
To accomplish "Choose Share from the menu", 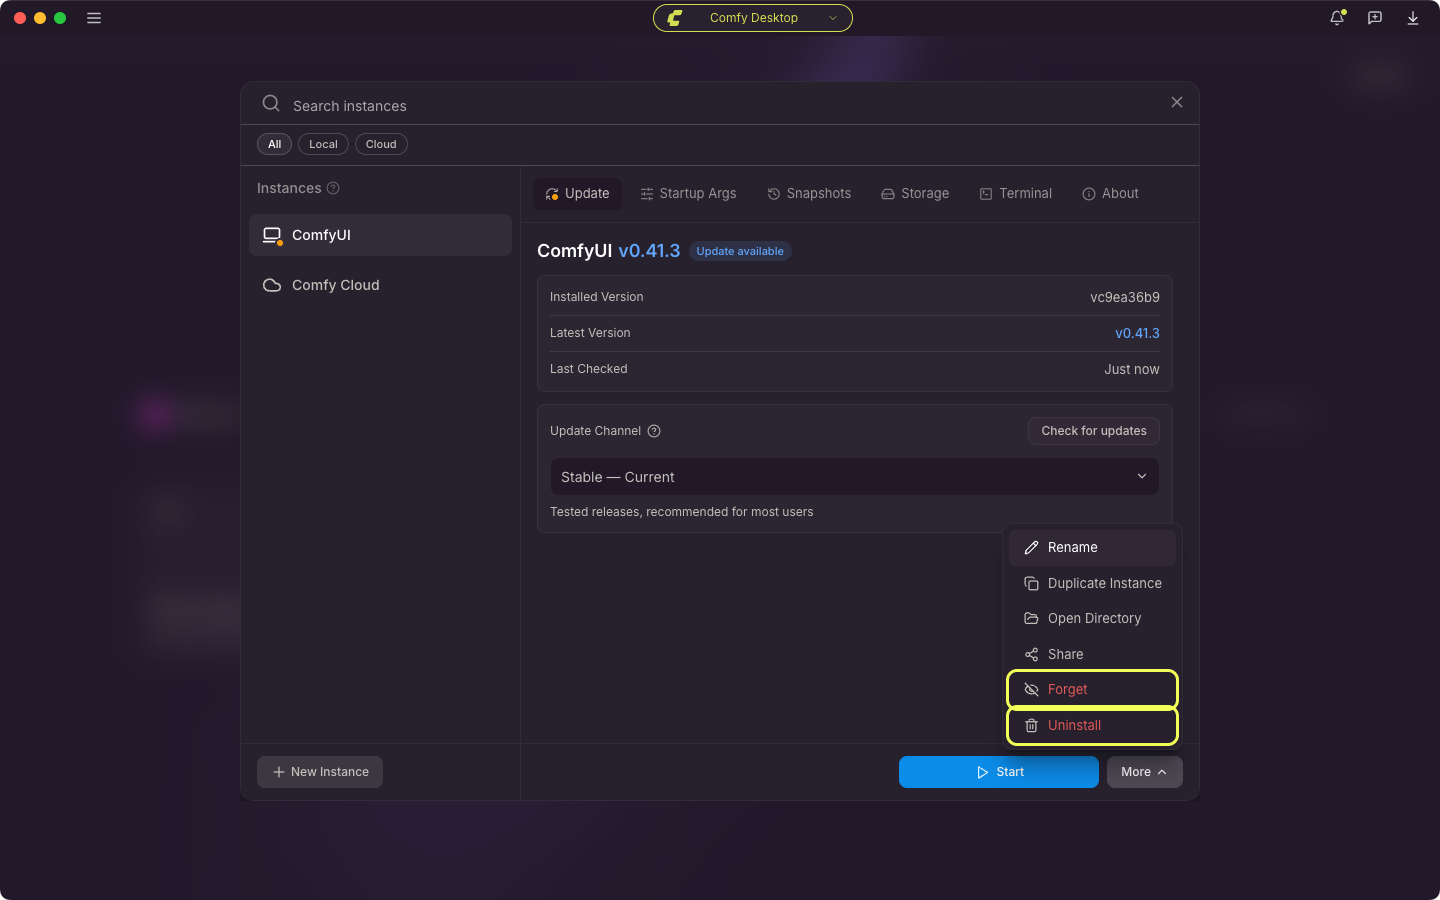I will click(x=1092, y=655).
